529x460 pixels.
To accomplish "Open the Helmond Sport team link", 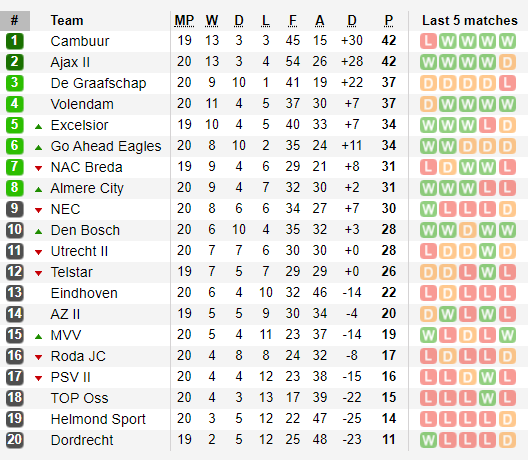I will 98,419.
